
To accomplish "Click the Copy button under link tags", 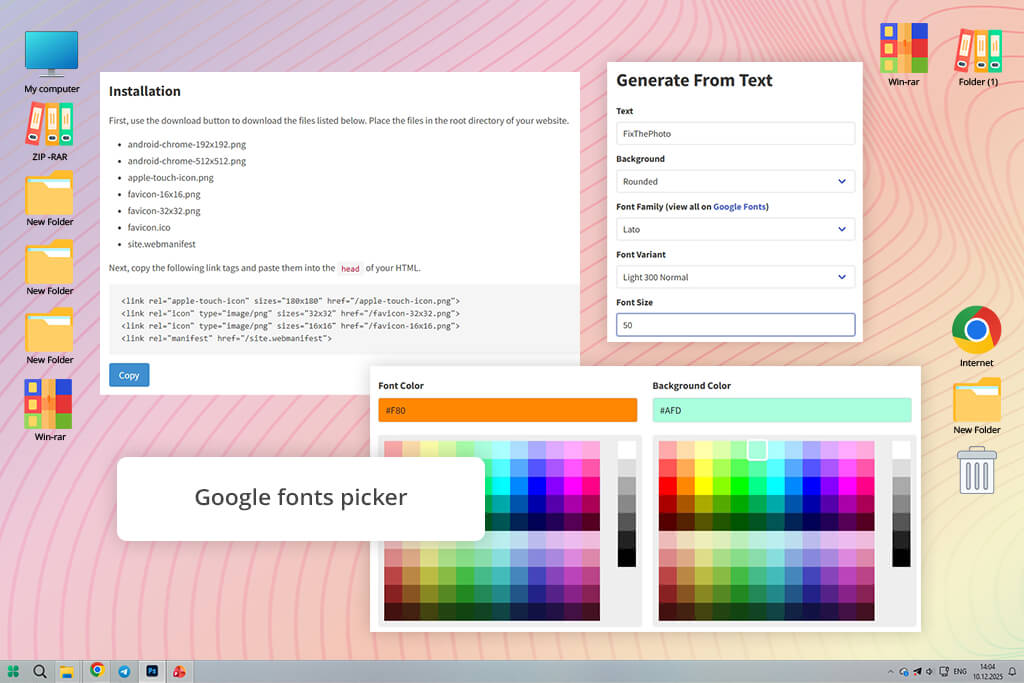I will 129,375.
